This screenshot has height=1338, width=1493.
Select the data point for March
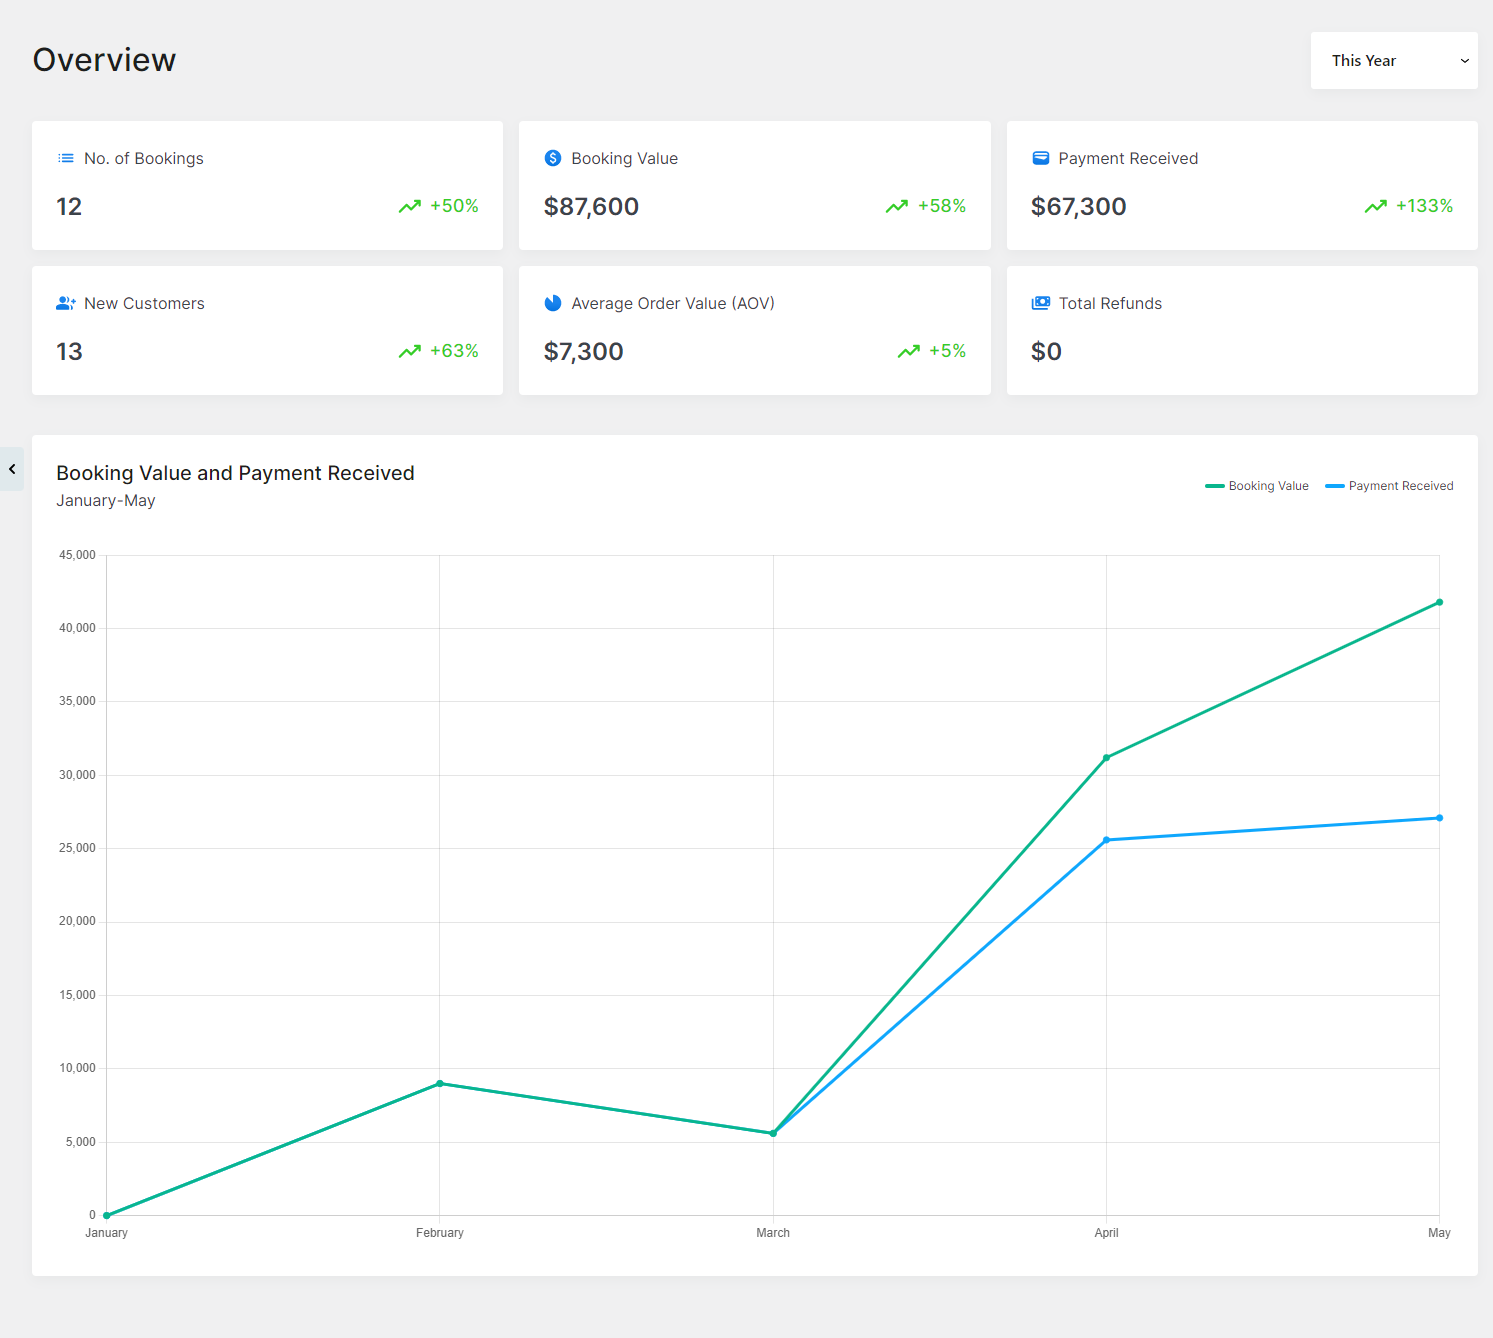click(x=773, y=1133)
